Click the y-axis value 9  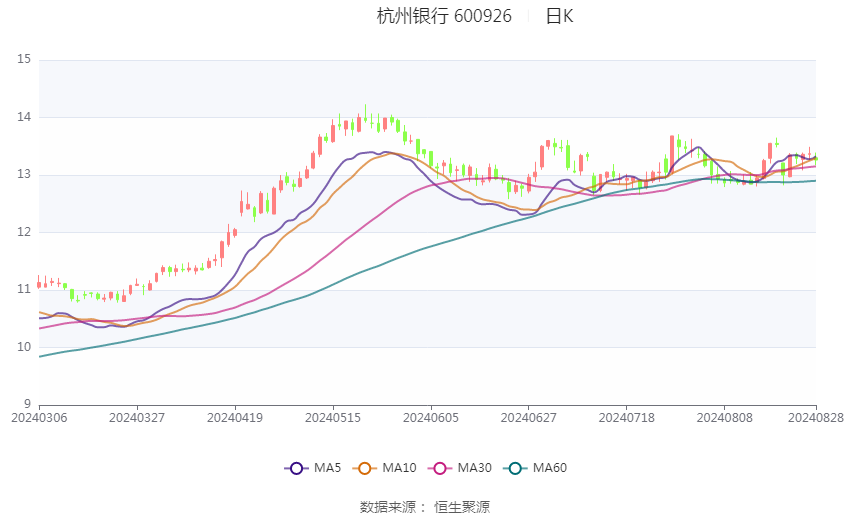tap(28, 404)
